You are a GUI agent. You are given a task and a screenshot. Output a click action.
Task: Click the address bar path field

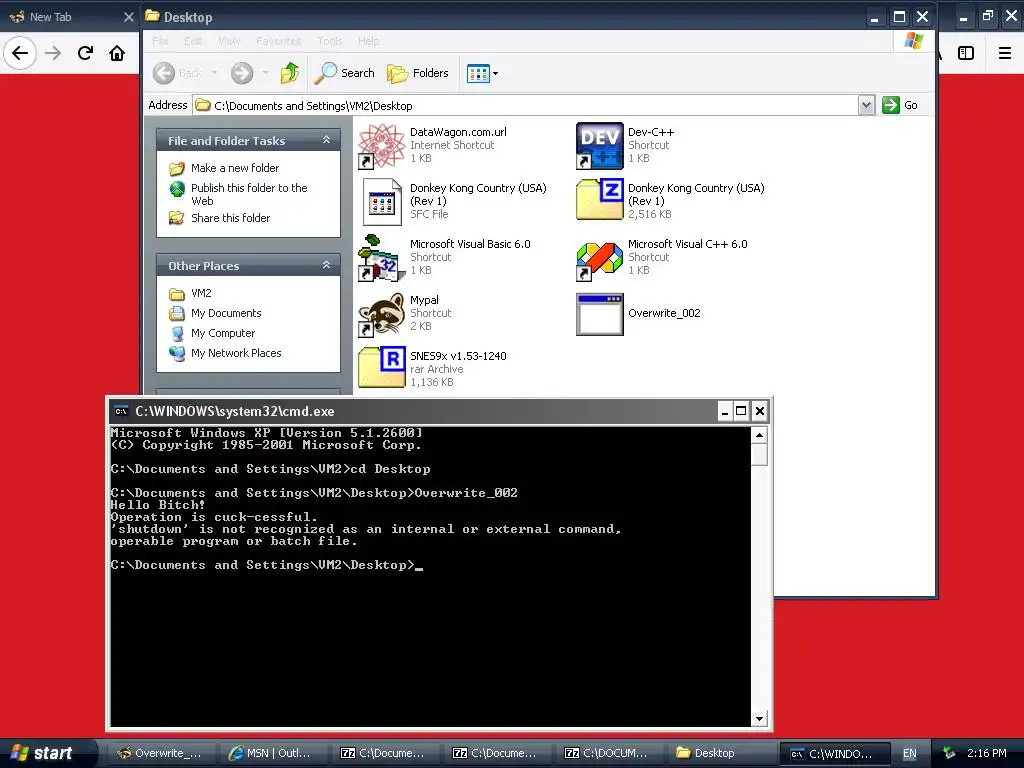(x=526, y=105)
